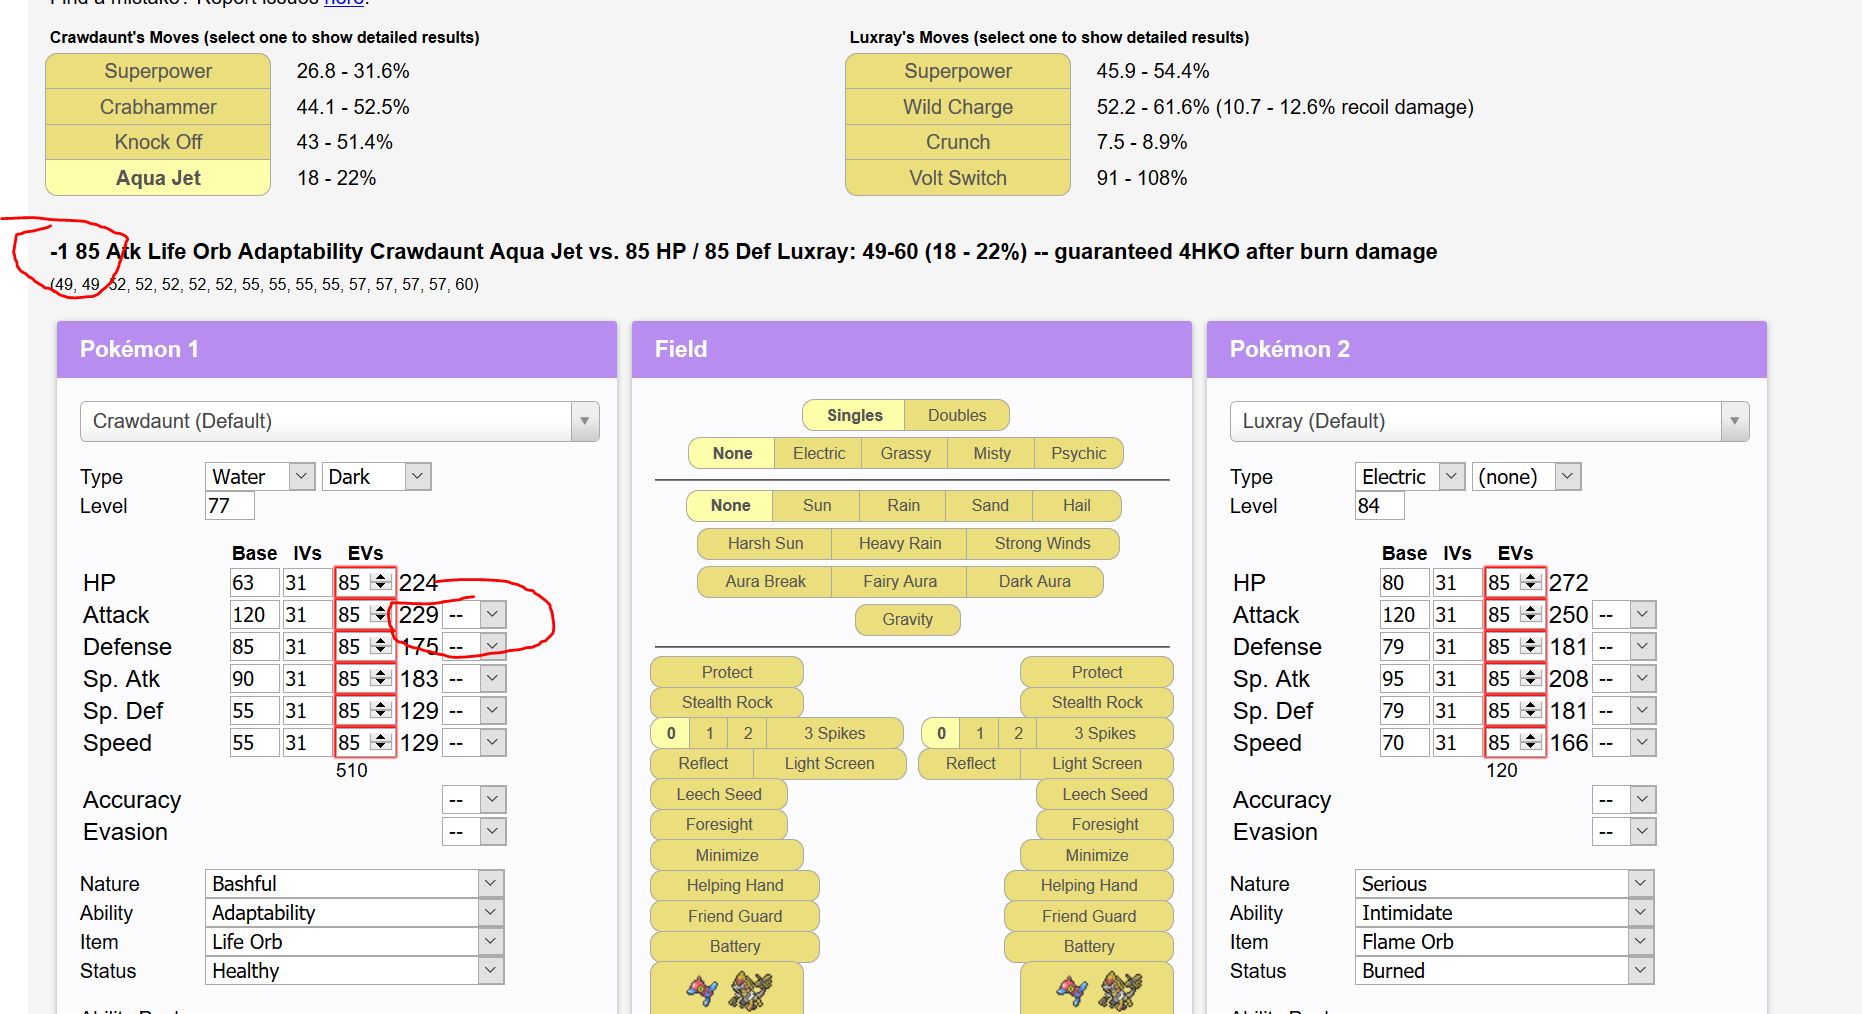Open Crawdaunt's Water type dropdown
Image resolution: width=1862 pixels, height=1014 pixels.
[x=260, y=477]
